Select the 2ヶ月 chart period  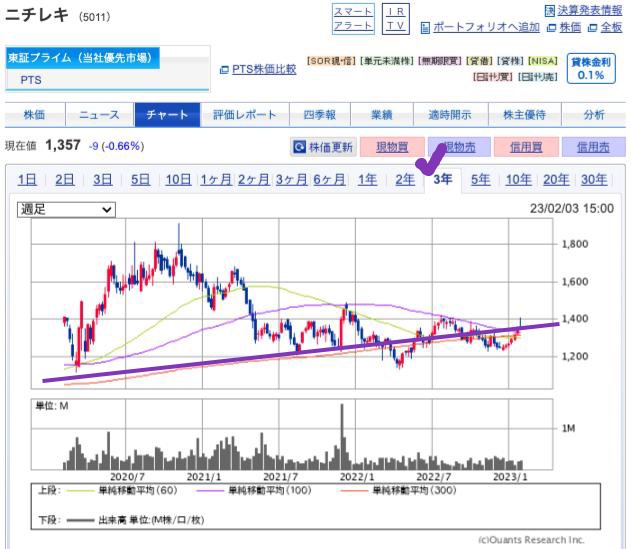(x=254, y=180)
